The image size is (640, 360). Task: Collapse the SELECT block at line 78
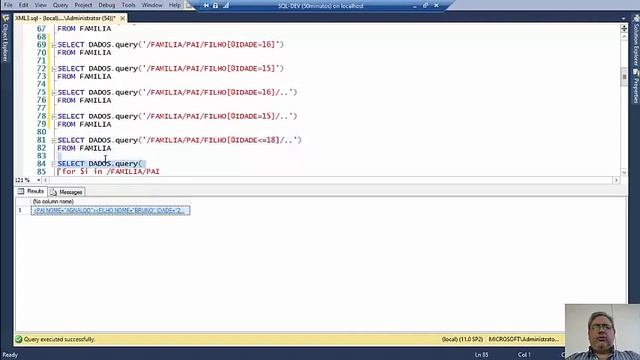point(53,117)
